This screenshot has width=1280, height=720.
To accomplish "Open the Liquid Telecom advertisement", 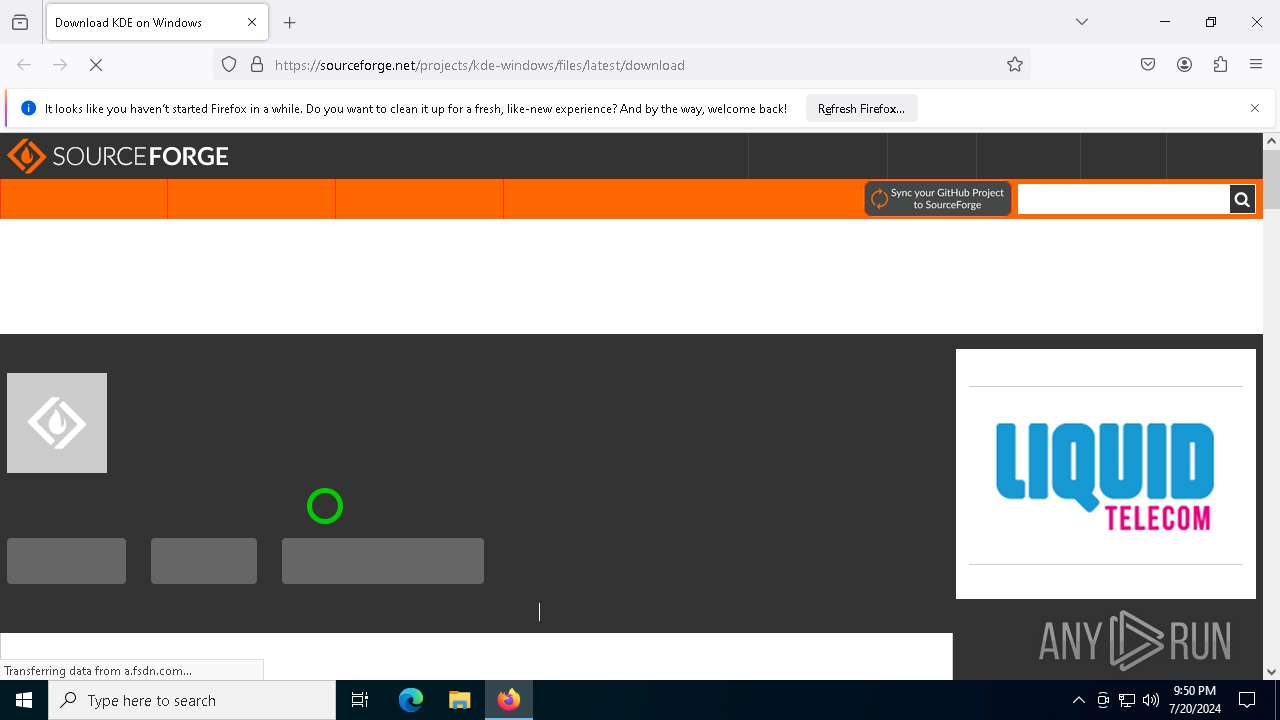I will pos(1105,474).
